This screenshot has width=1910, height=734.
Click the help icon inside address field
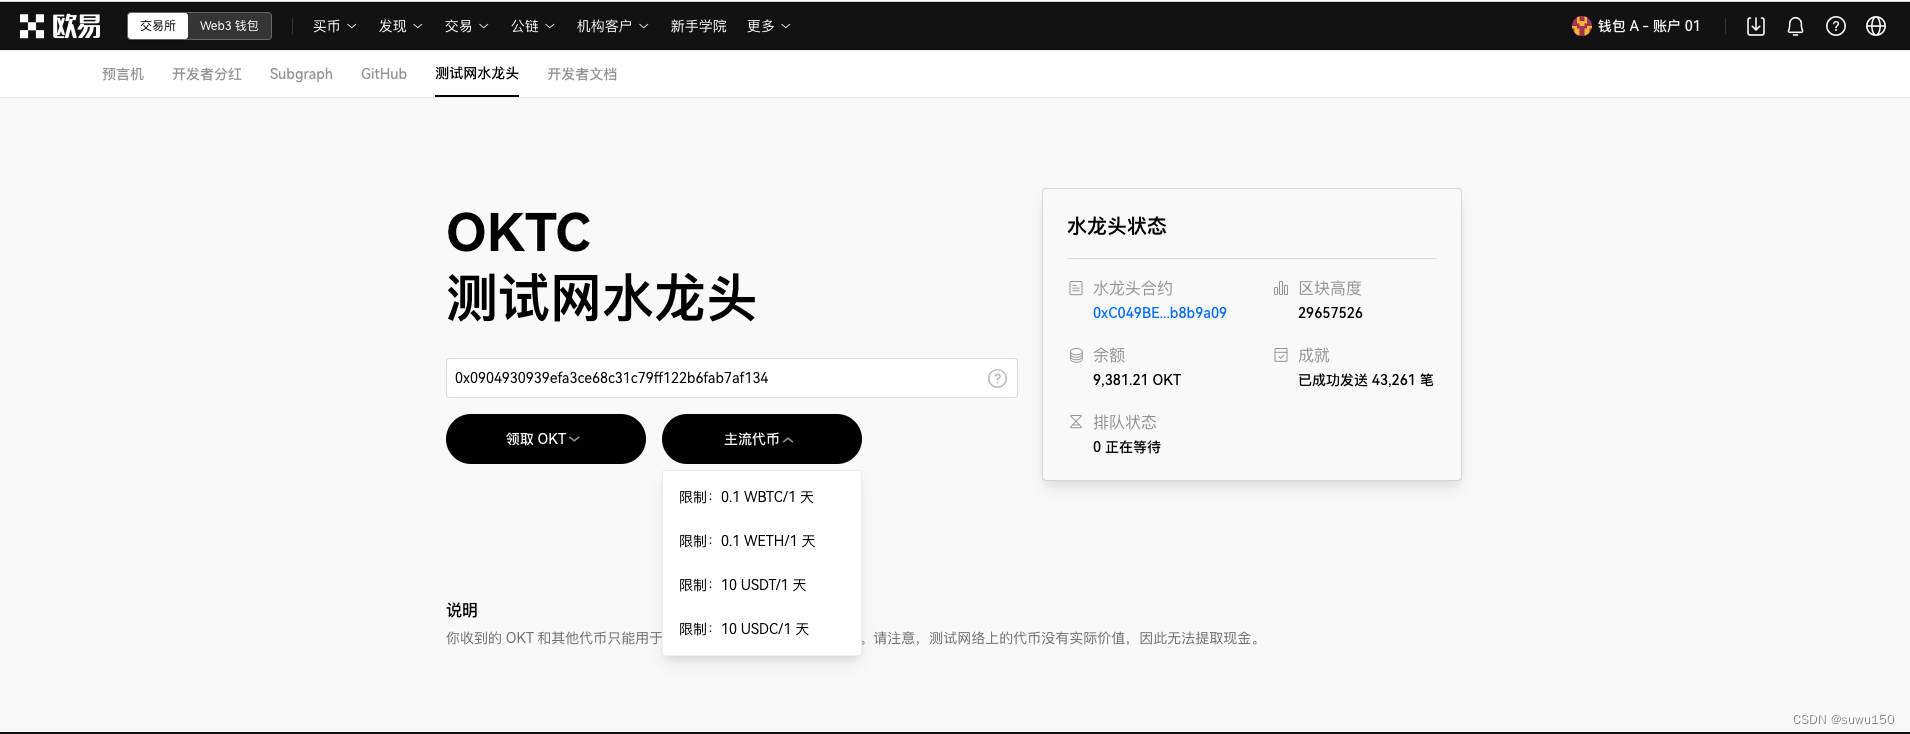(997, 378)
